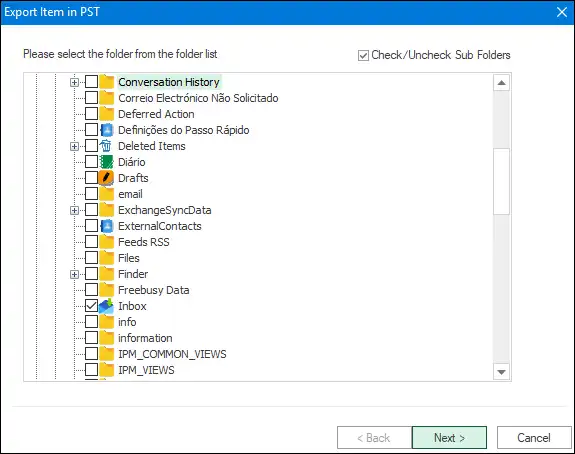
Task: Click the Inbox tray icon
Action: point(106,306)
